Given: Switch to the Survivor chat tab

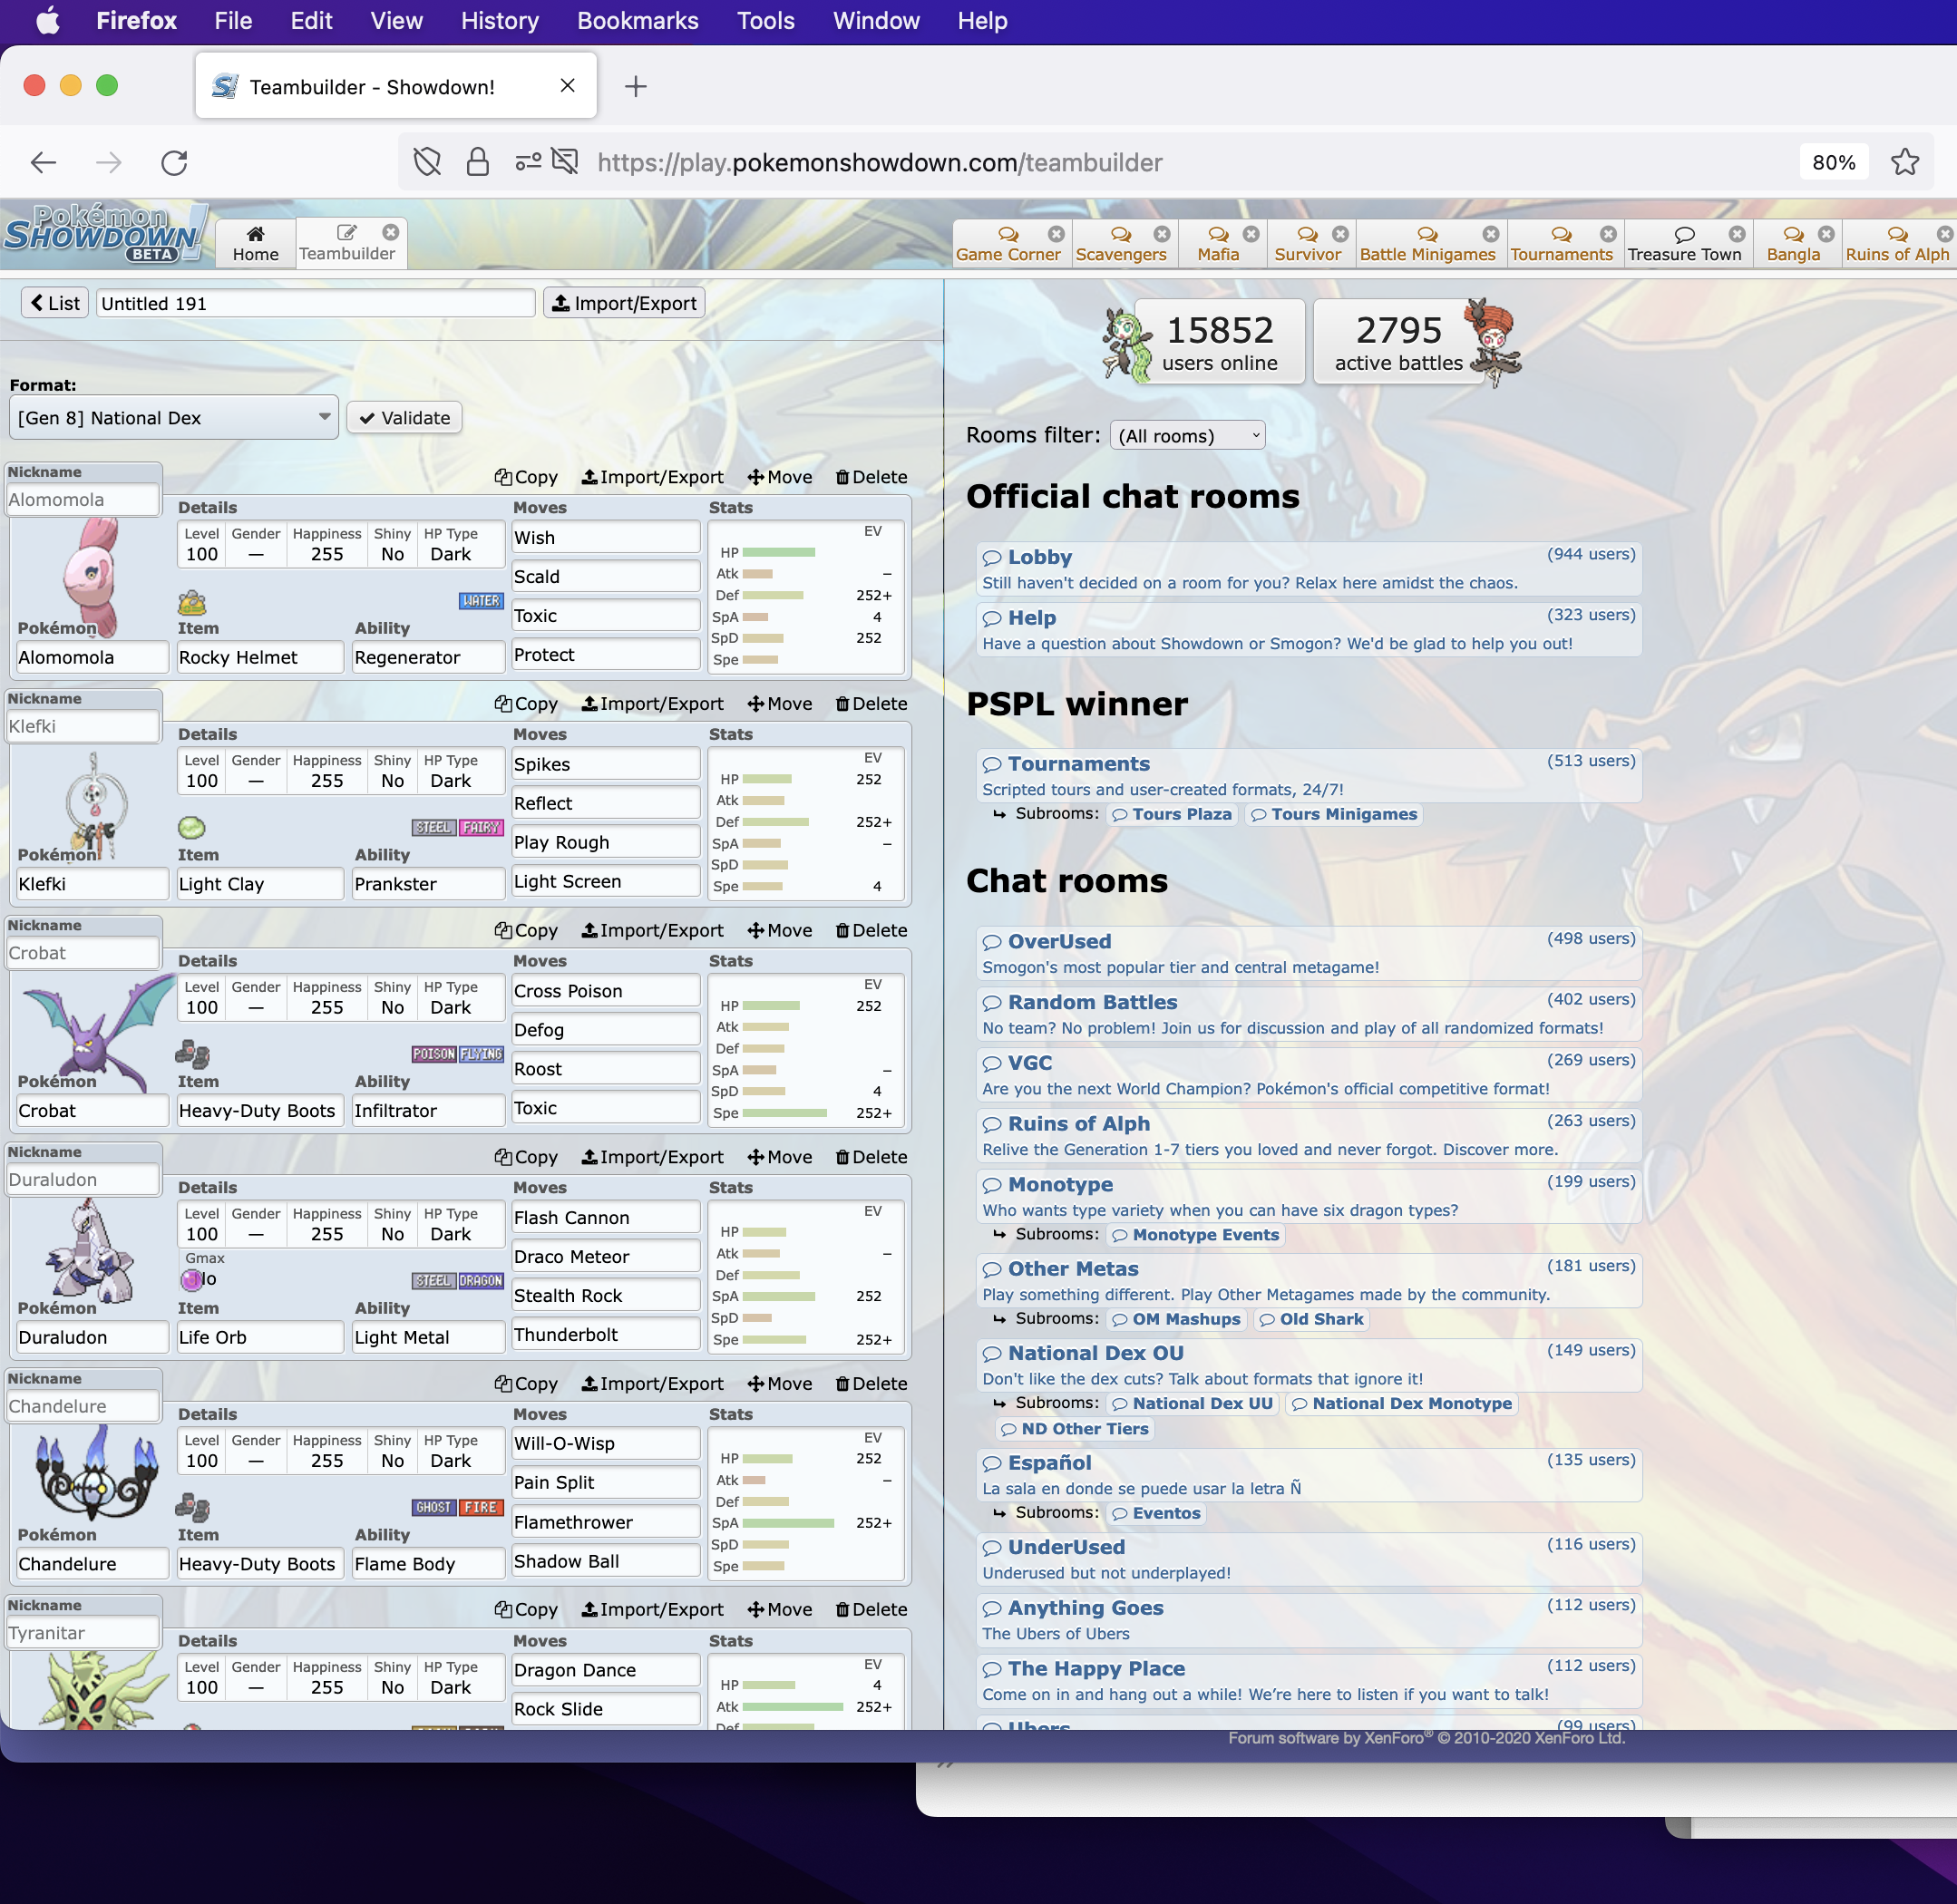Looking at the screenshot, I should pyautogui.click(x=1307, y=243).
